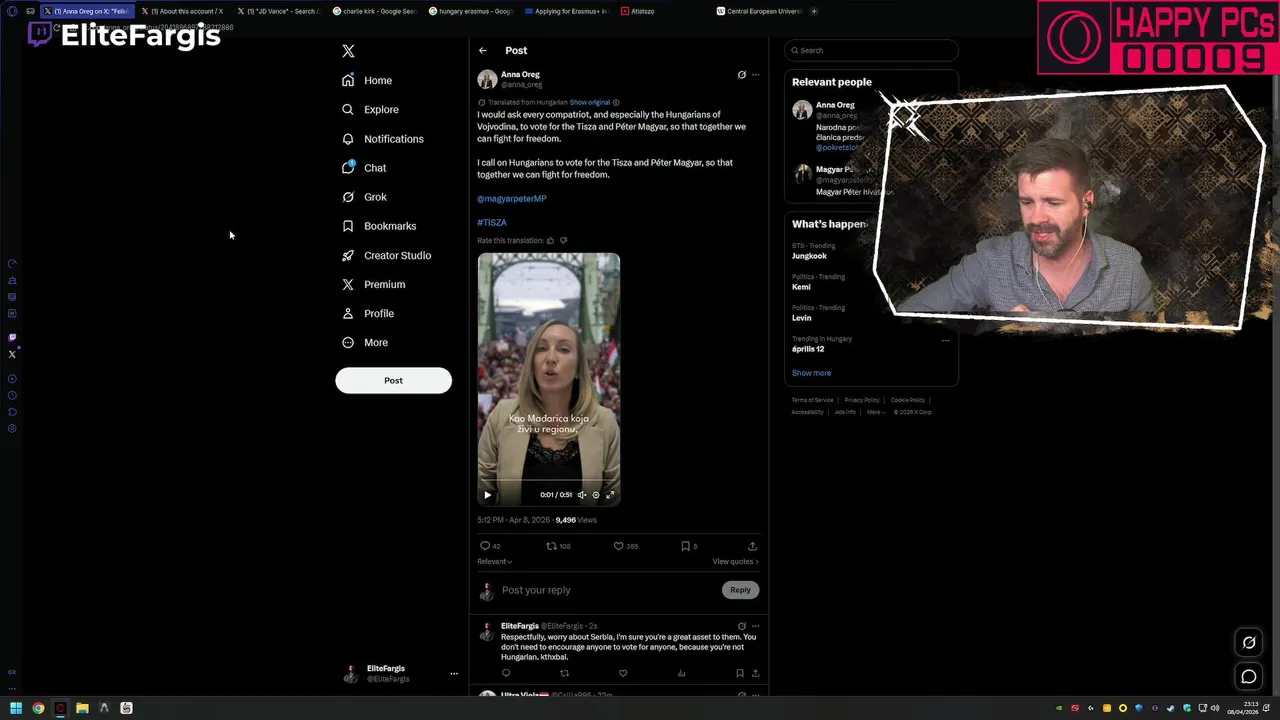Thumbs down the translation rating

tap(563, 240)
